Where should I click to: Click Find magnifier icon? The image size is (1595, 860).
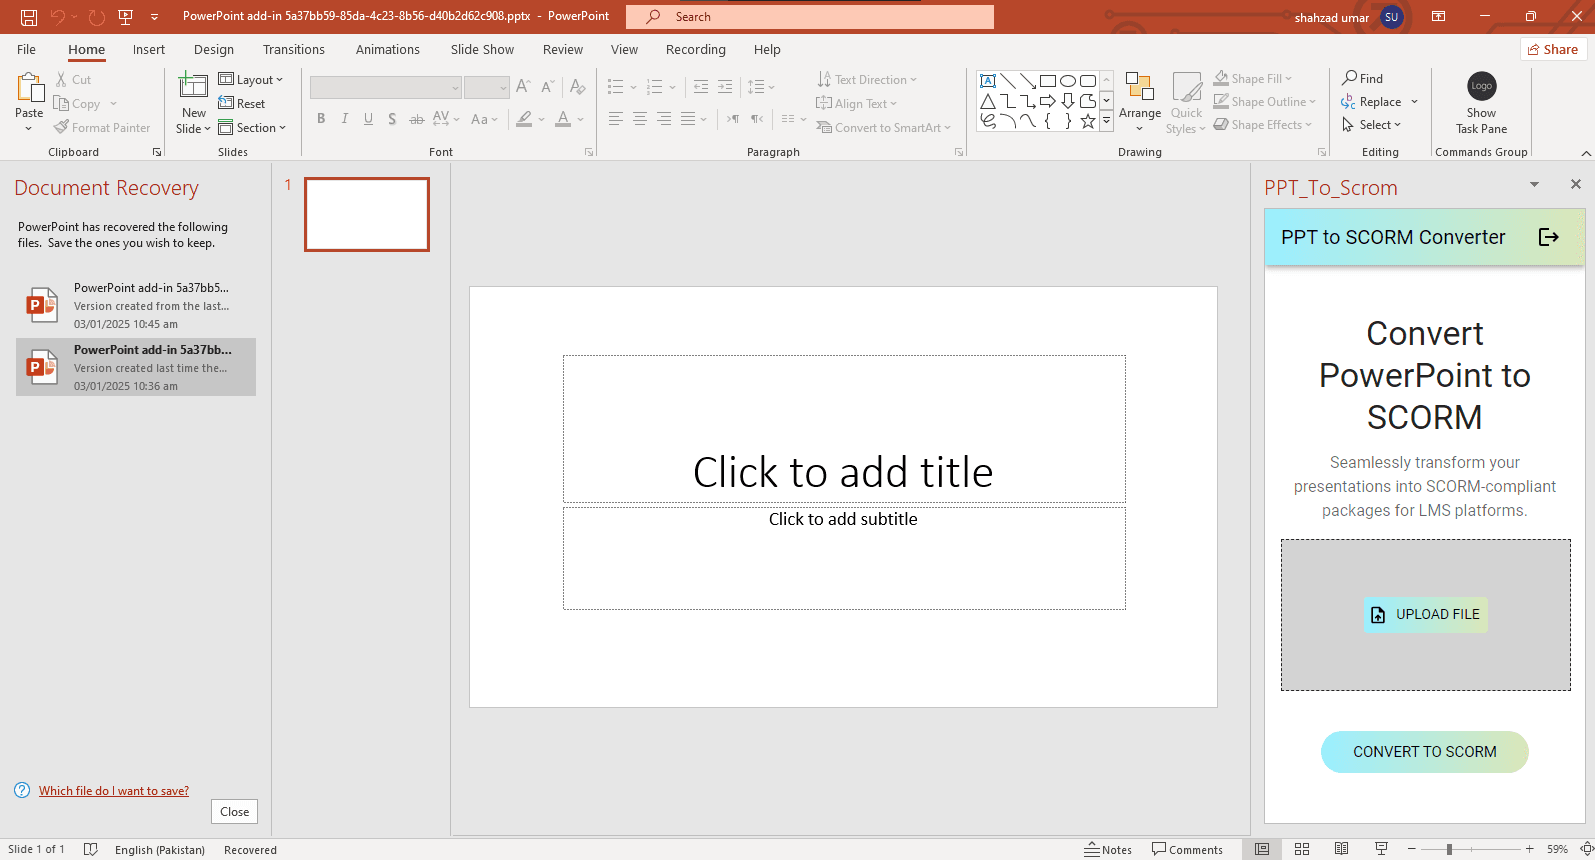[1349, 78]
